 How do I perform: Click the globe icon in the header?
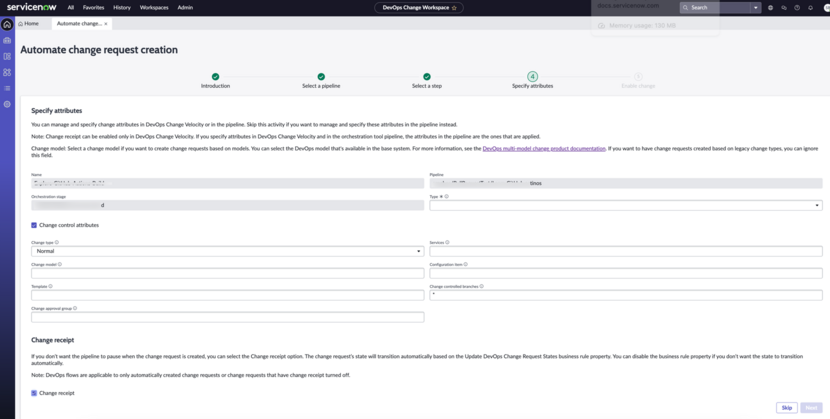pos(771,8)
